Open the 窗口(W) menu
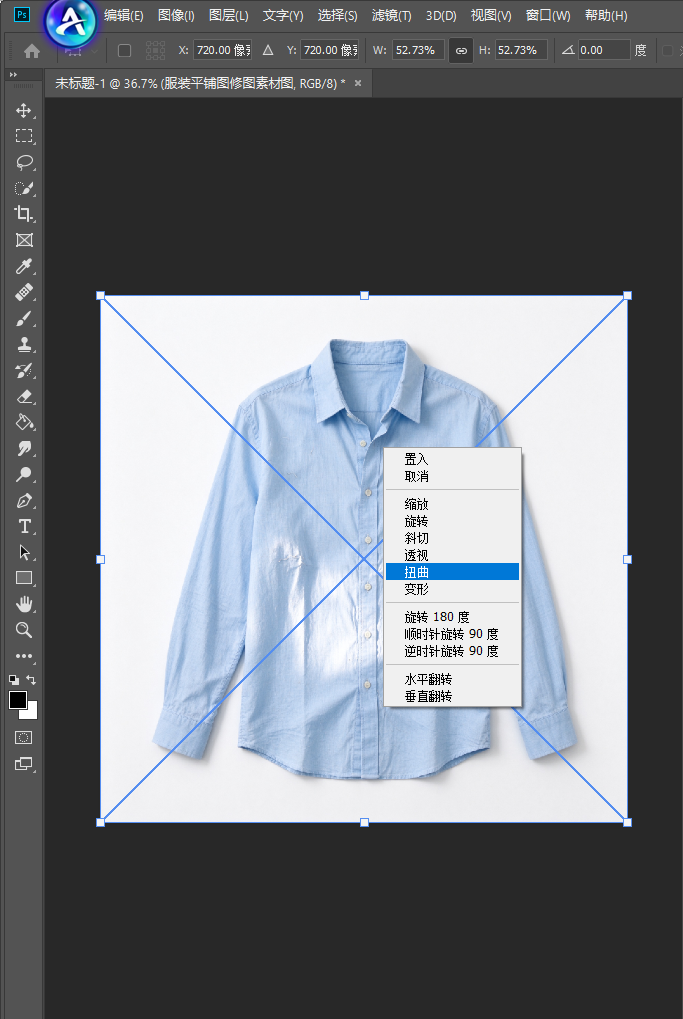This screenshot has width=683, height=1019. coord(548,16)
